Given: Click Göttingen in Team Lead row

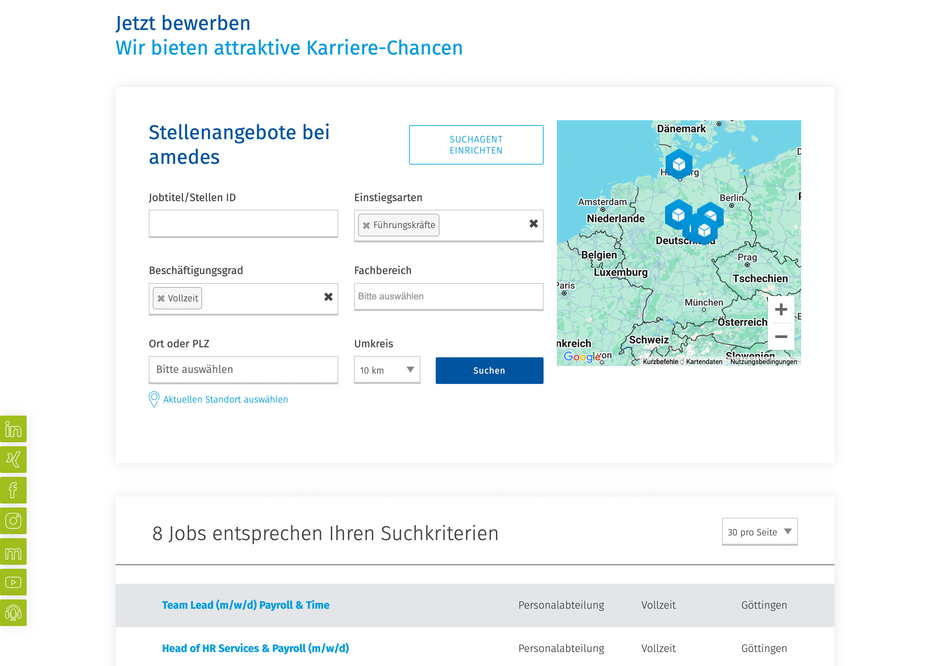Looking at the screenshot, I should click(x=764, y=605).
